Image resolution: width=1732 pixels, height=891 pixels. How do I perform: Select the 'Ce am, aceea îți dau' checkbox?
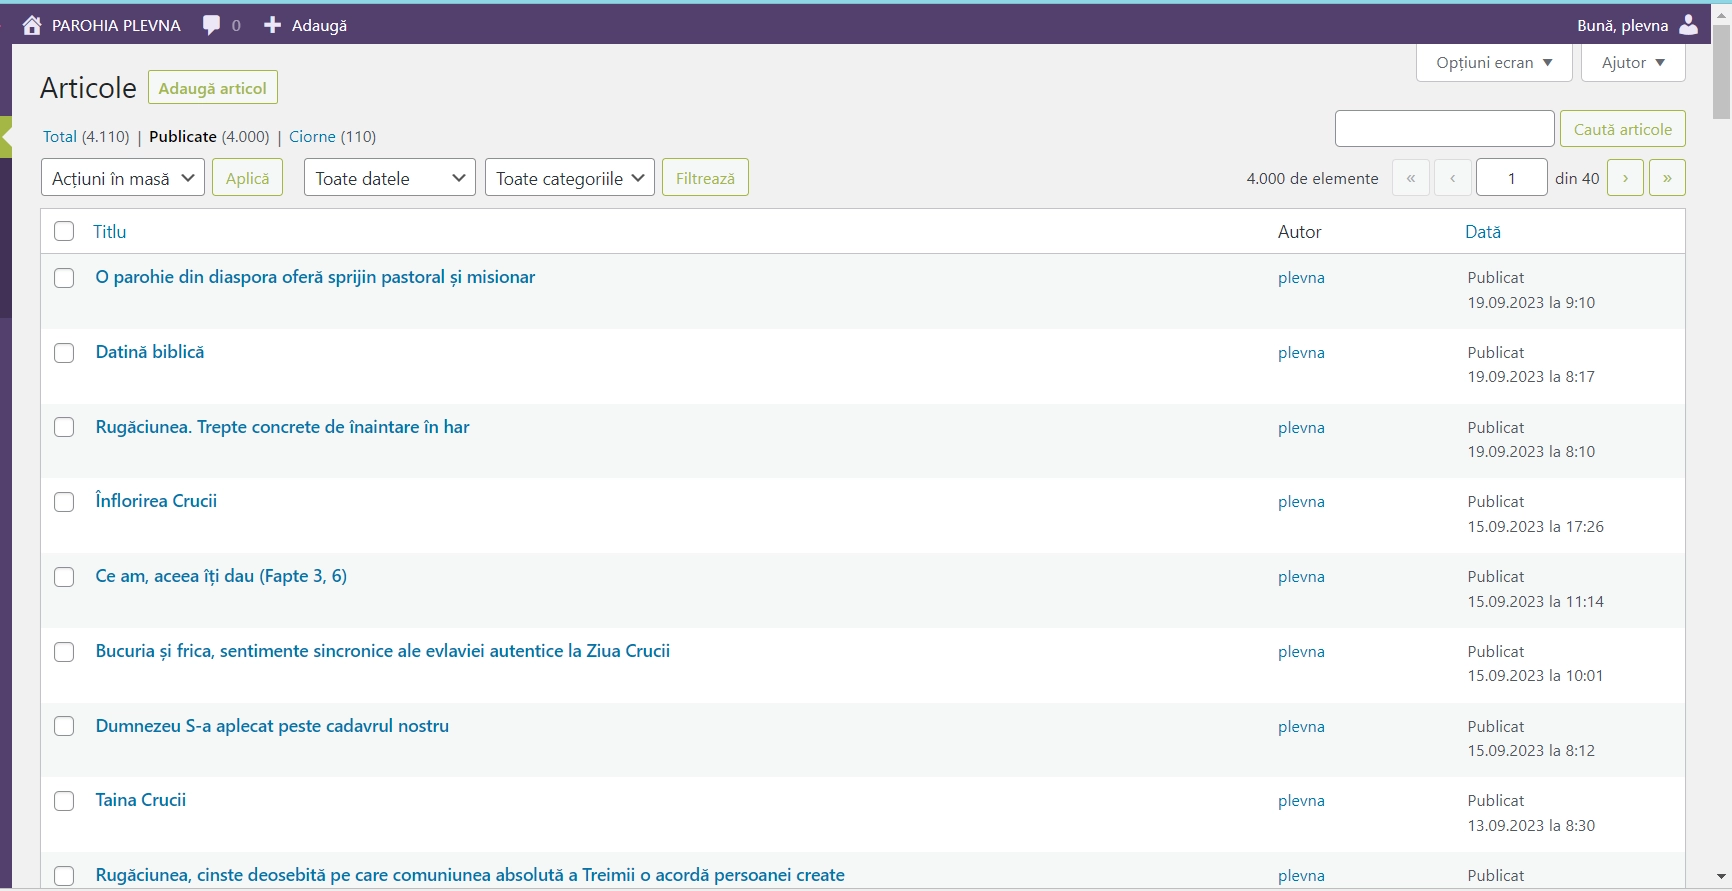pos(64,577)
